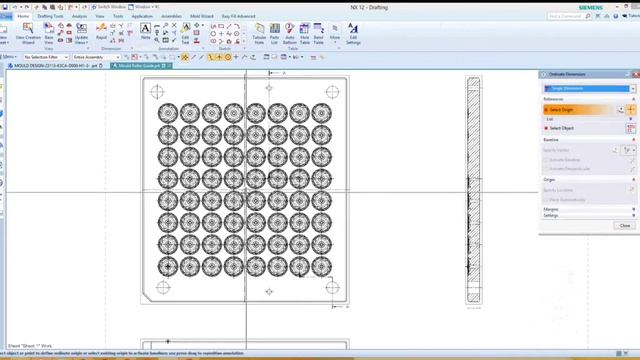Click the rectangle sketch tool icon
640x360 pixels.
221,26
